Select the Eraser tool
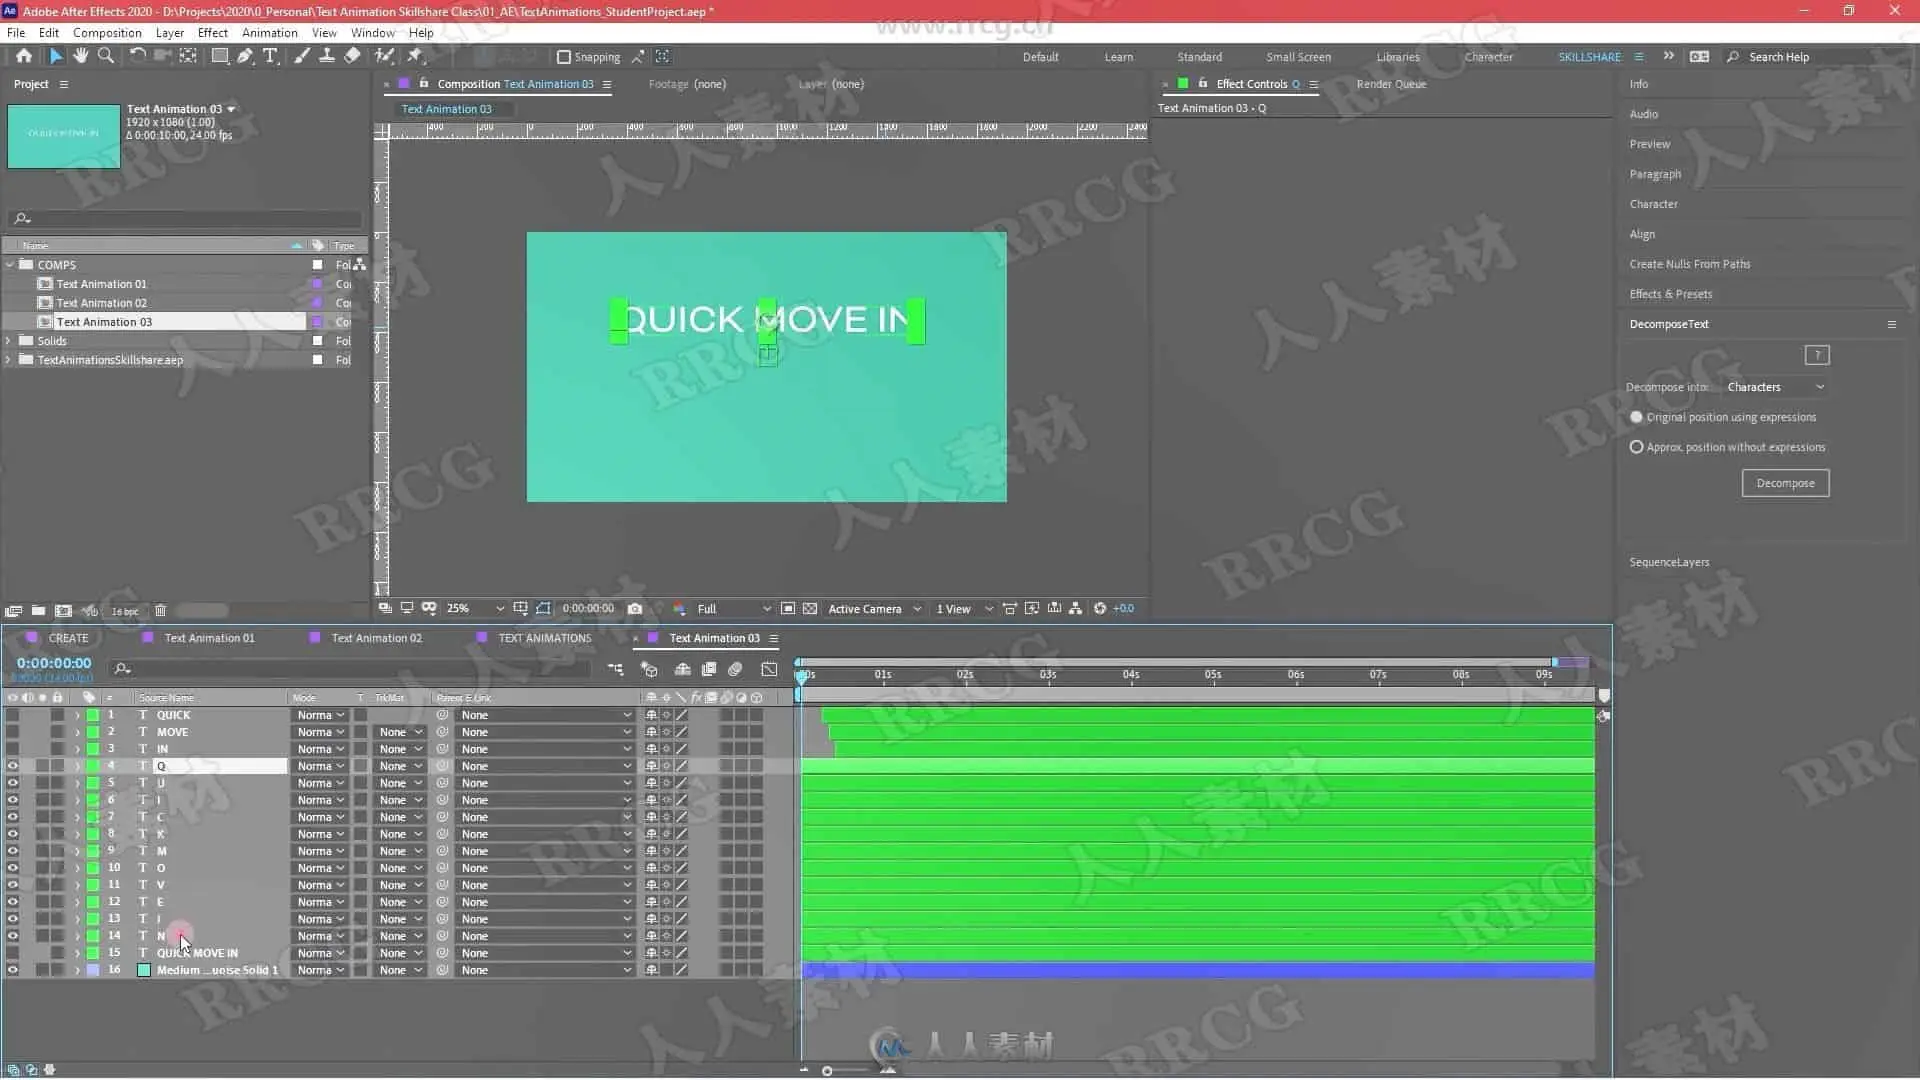The width and height of the screenshot is (1920, 1080). pos(352,56)
